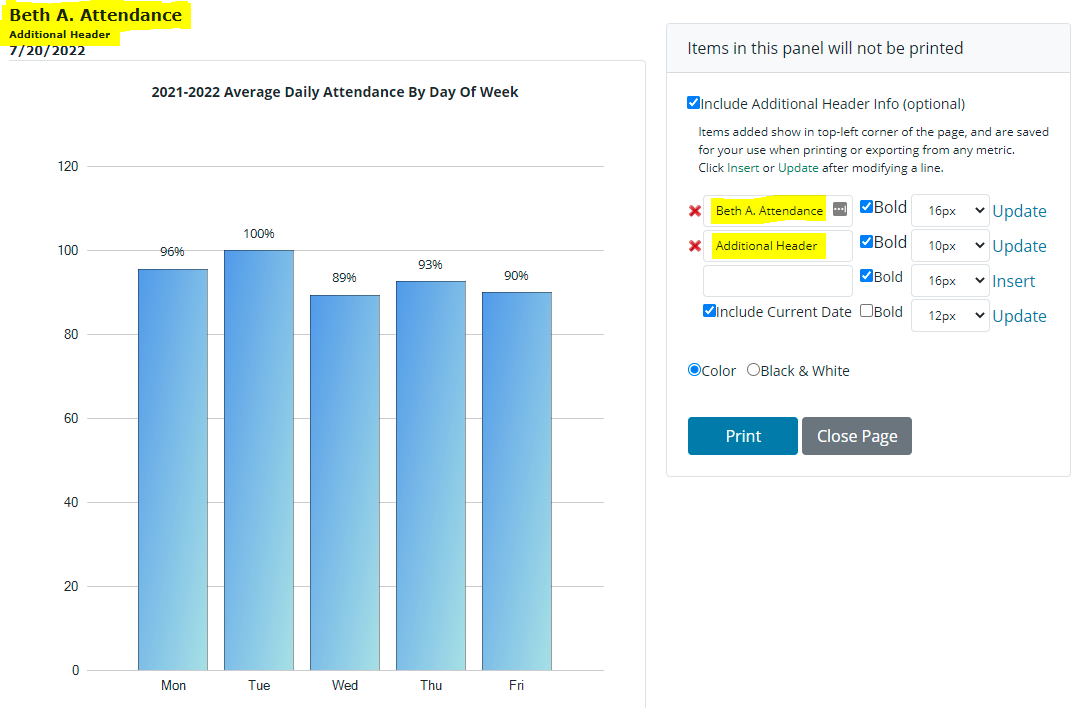The width and height of the screenshot is (1079, 708).
Task: Toggle Bold for the new blank line
Action: click(867, 277)
